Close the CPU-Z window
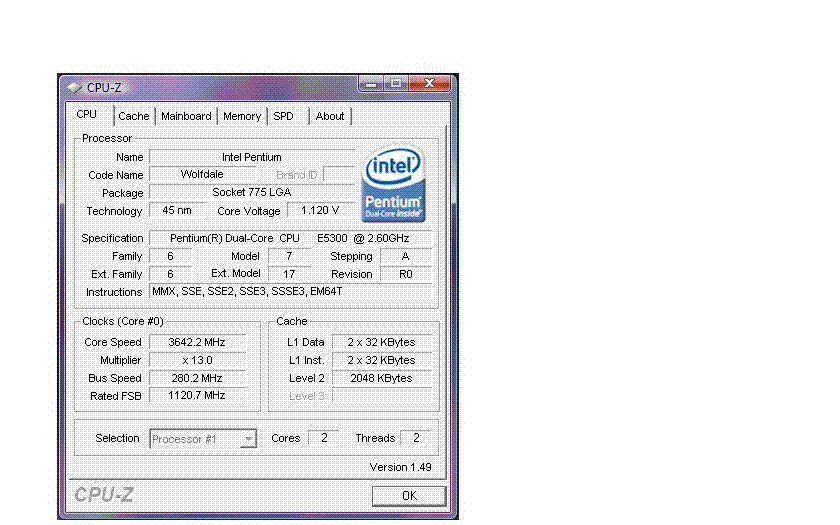This screenshot has height=525, width=840. point(429,84)
